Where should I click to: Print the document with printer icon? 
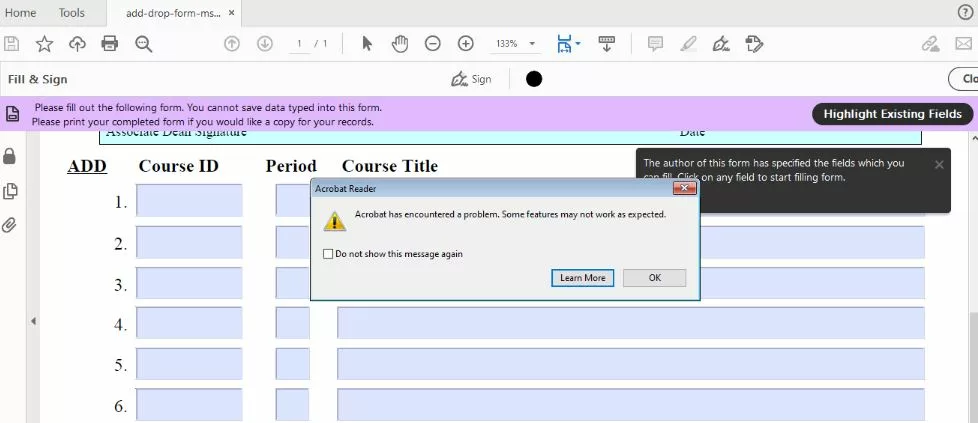110,44
